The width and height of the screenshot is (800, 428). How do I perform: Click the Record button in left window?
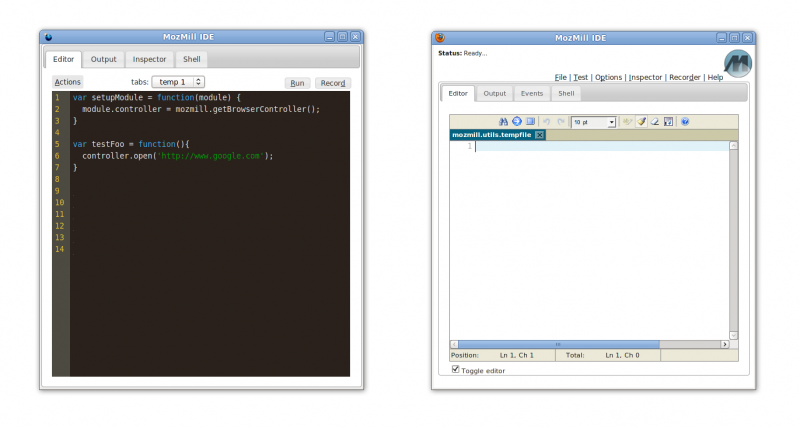pos(333,83)
